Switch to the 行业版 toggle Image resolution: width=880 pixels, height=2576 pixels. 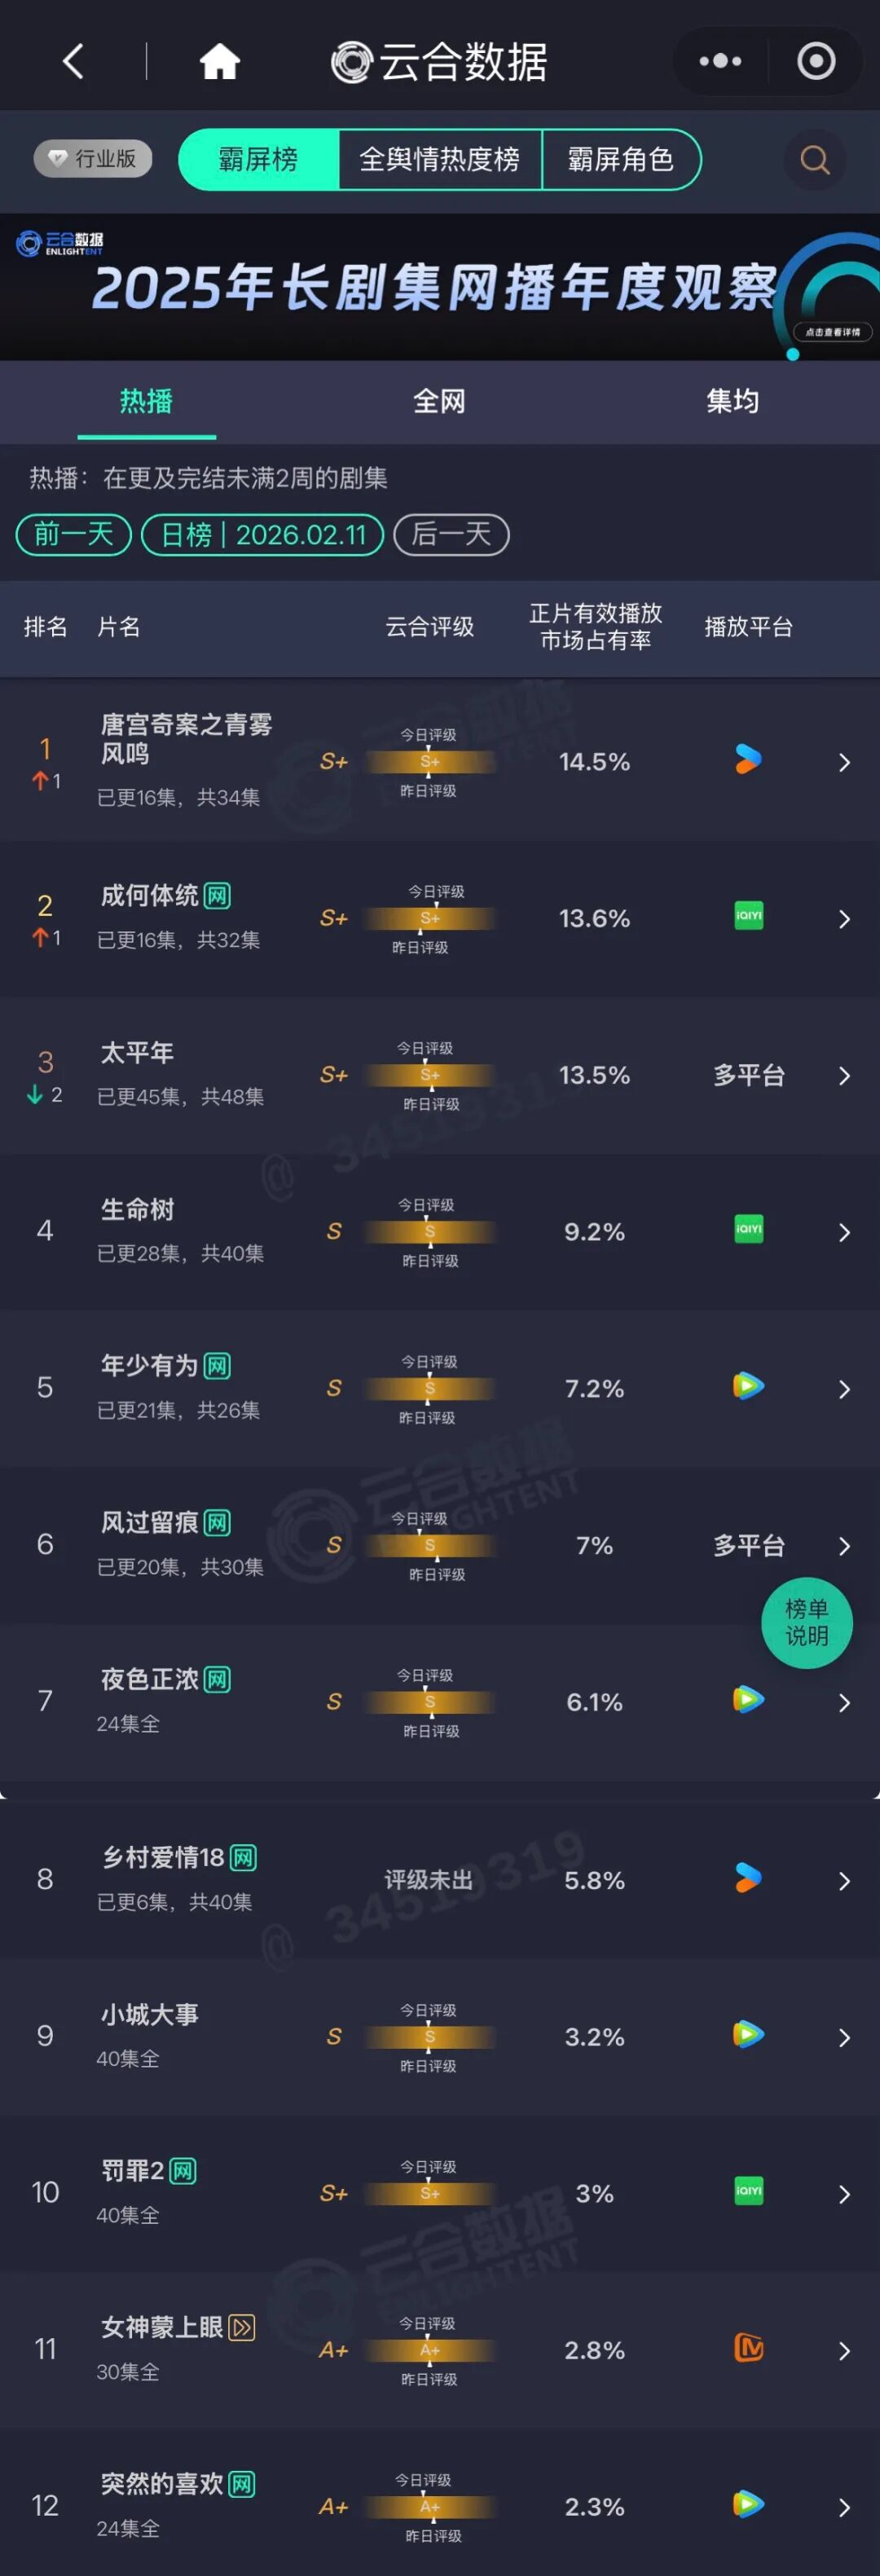tap(93, 159)
